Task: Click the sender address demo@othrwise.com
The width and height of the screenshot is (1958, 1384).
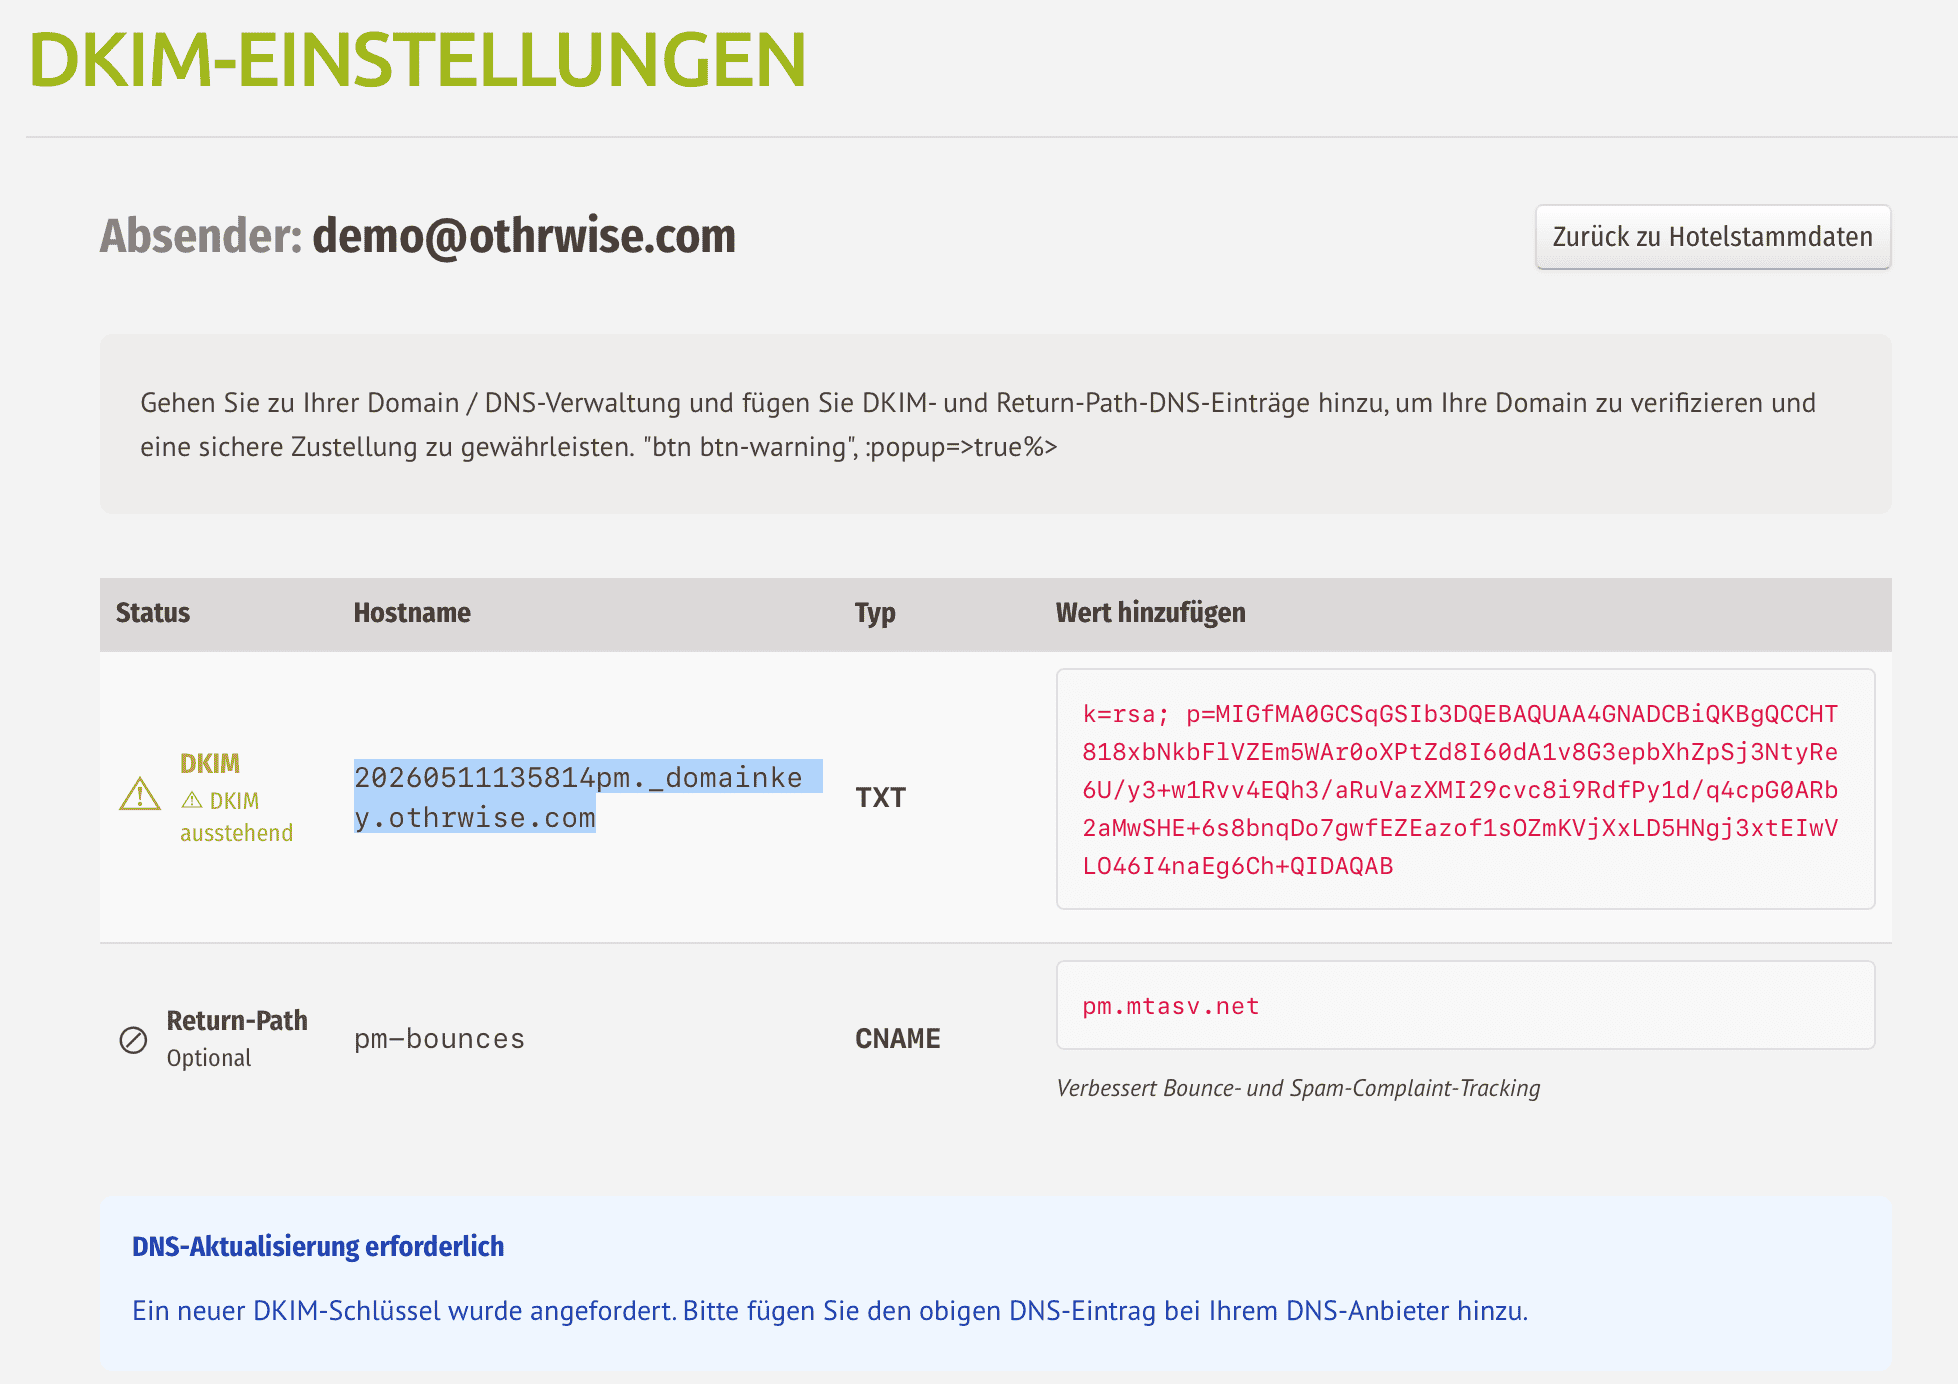Action: 524,237
